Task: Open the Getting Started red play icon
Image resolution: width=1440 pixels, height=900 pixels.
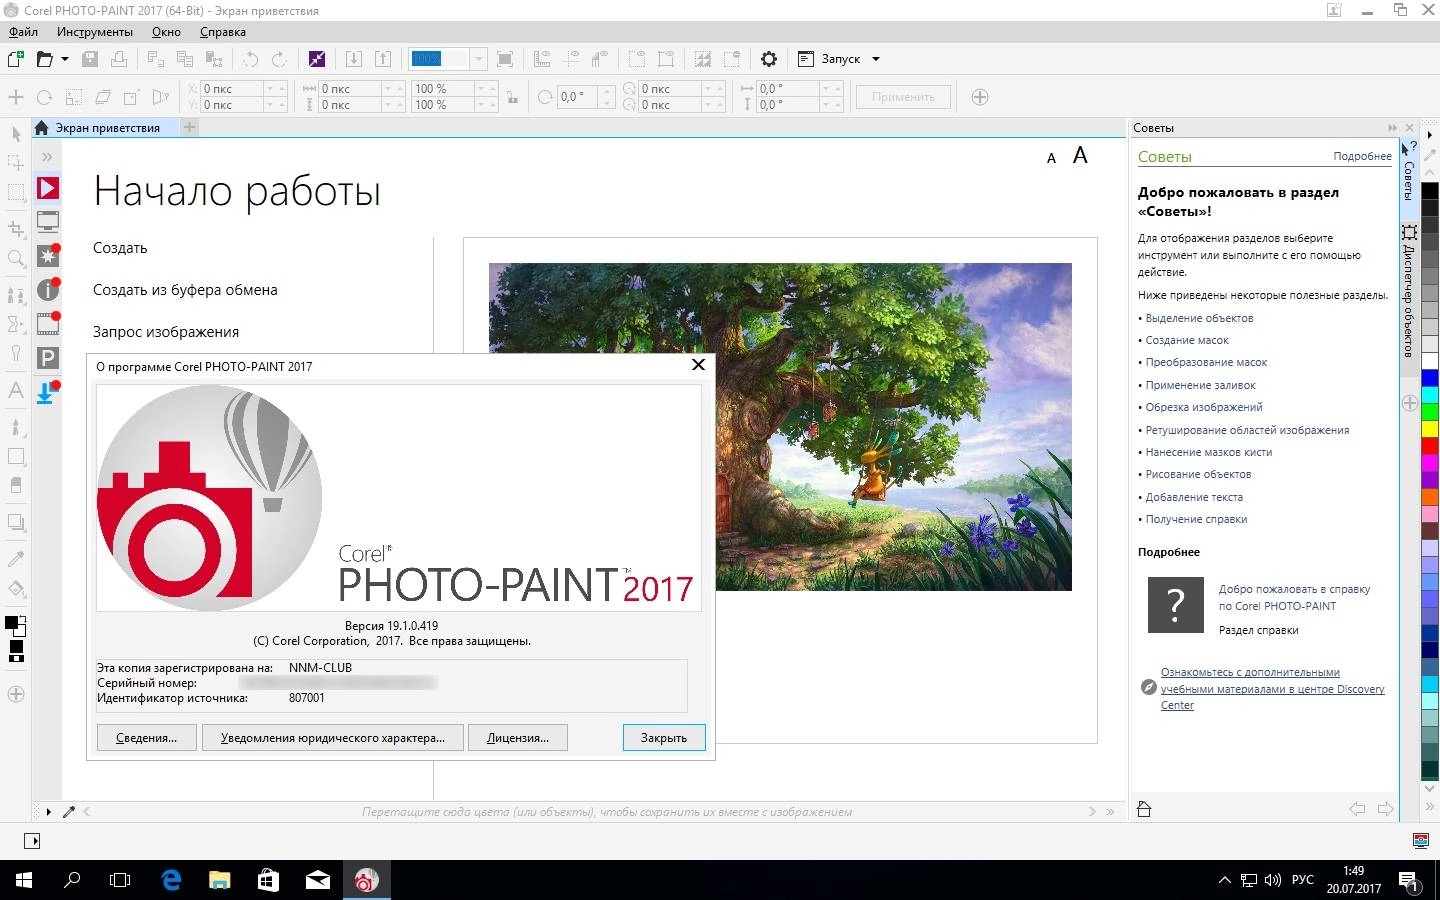Action: (47, 188)
